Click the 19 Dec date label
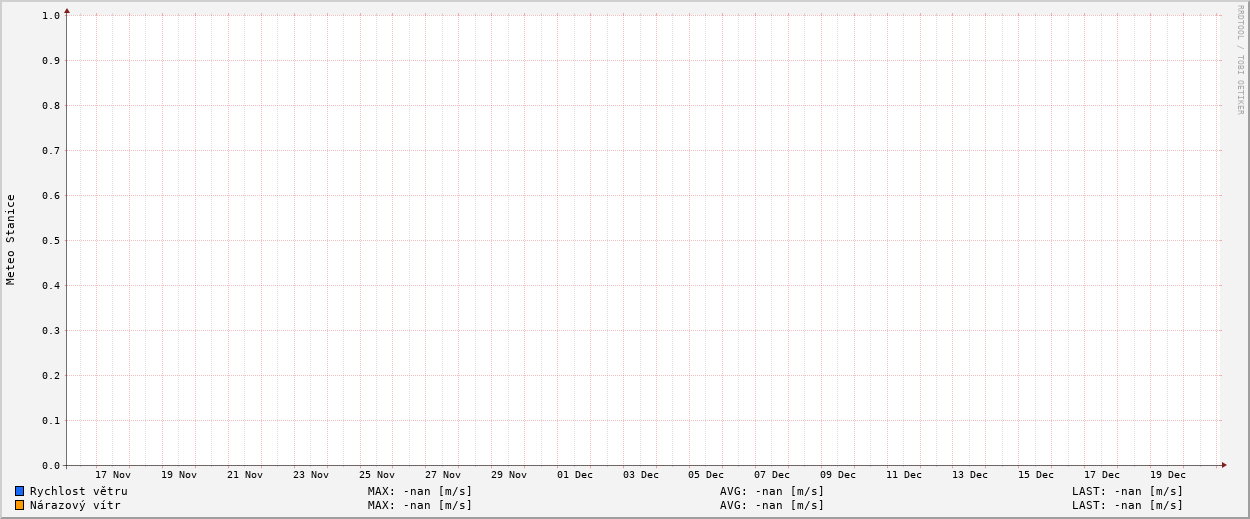This screenshot has width=1250, height=519. coord(1168,475)
